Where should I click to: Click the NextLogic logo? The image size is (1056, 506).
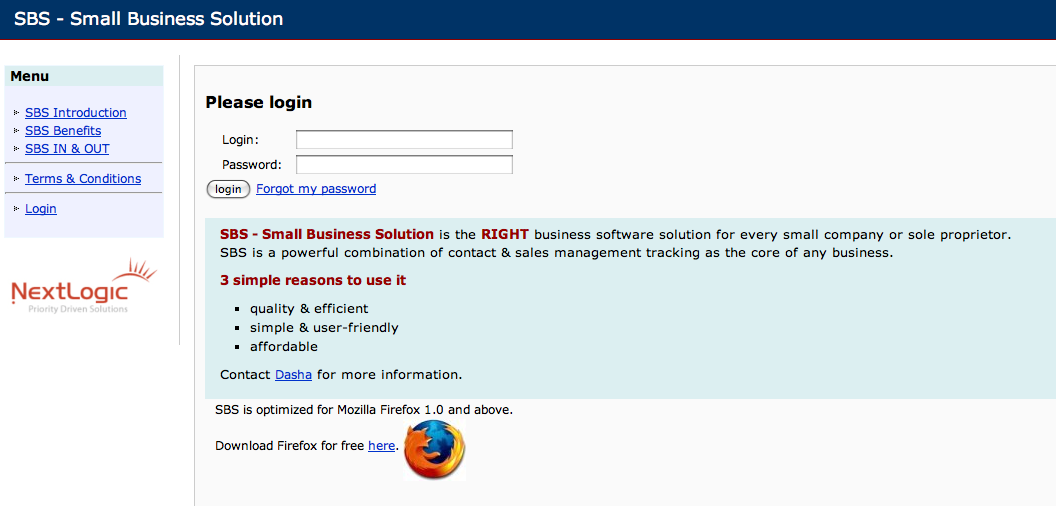(x=84, y=286)
